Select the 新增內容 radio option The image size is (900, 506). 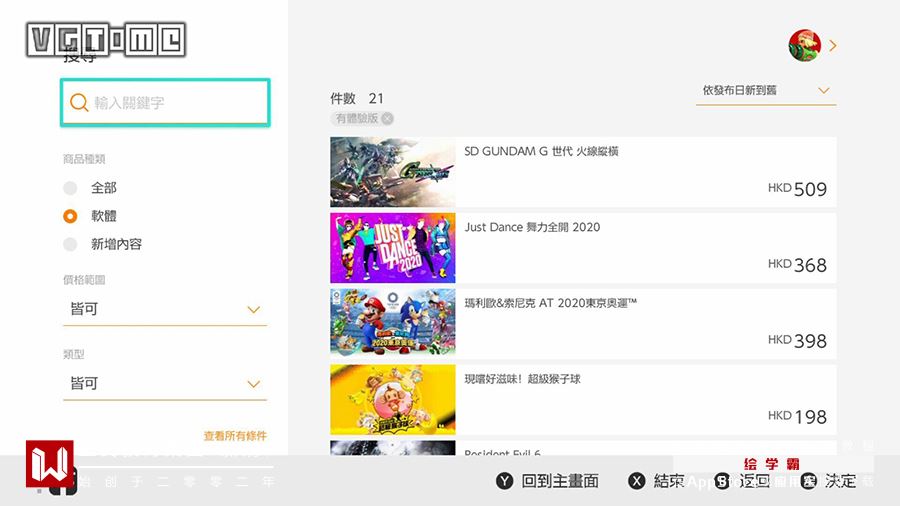(x=70, y=244)
